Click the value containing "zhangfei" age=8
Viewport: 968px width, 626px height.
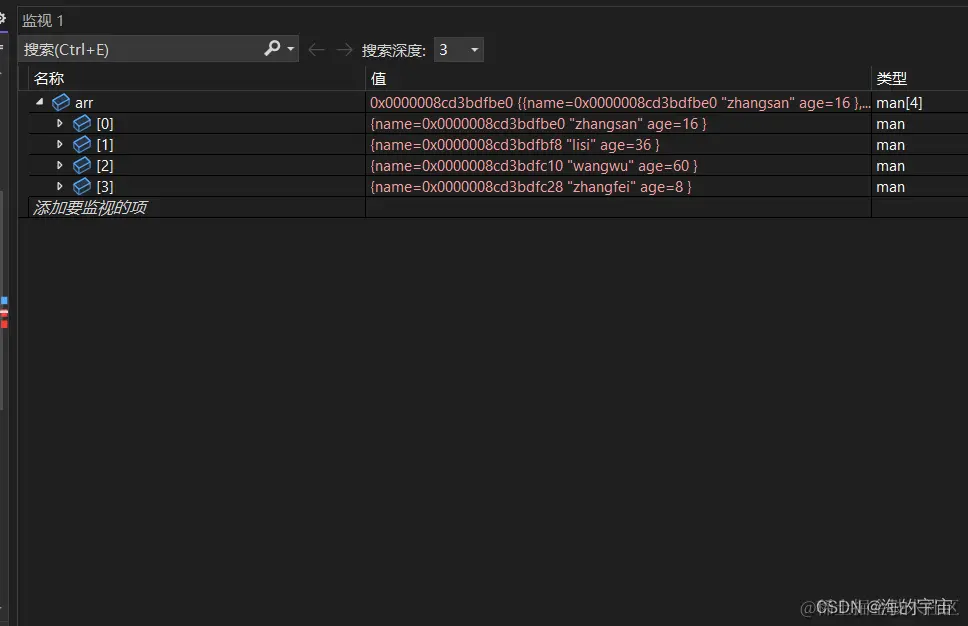pos(531,187)
